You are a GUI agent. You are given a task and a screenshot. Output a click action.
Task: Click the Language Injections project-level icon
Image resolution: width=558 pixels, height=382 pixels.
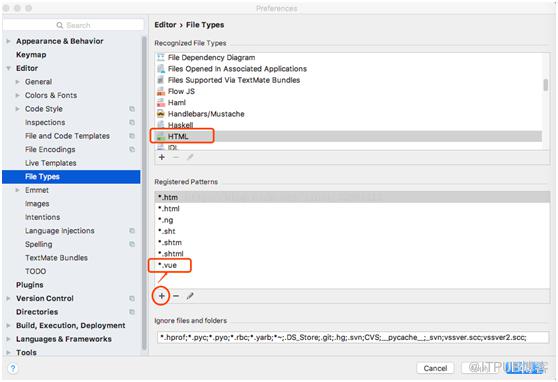(x=132, y=231)
